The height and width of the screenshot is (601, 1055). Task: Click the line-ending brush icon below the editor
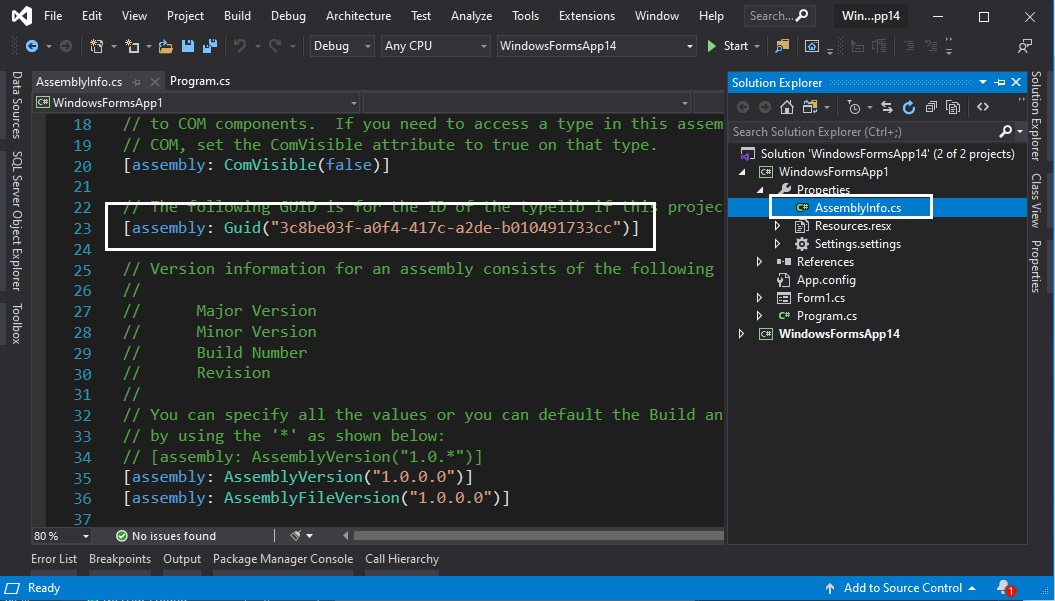pyautogui.click(x=295, y=536)
